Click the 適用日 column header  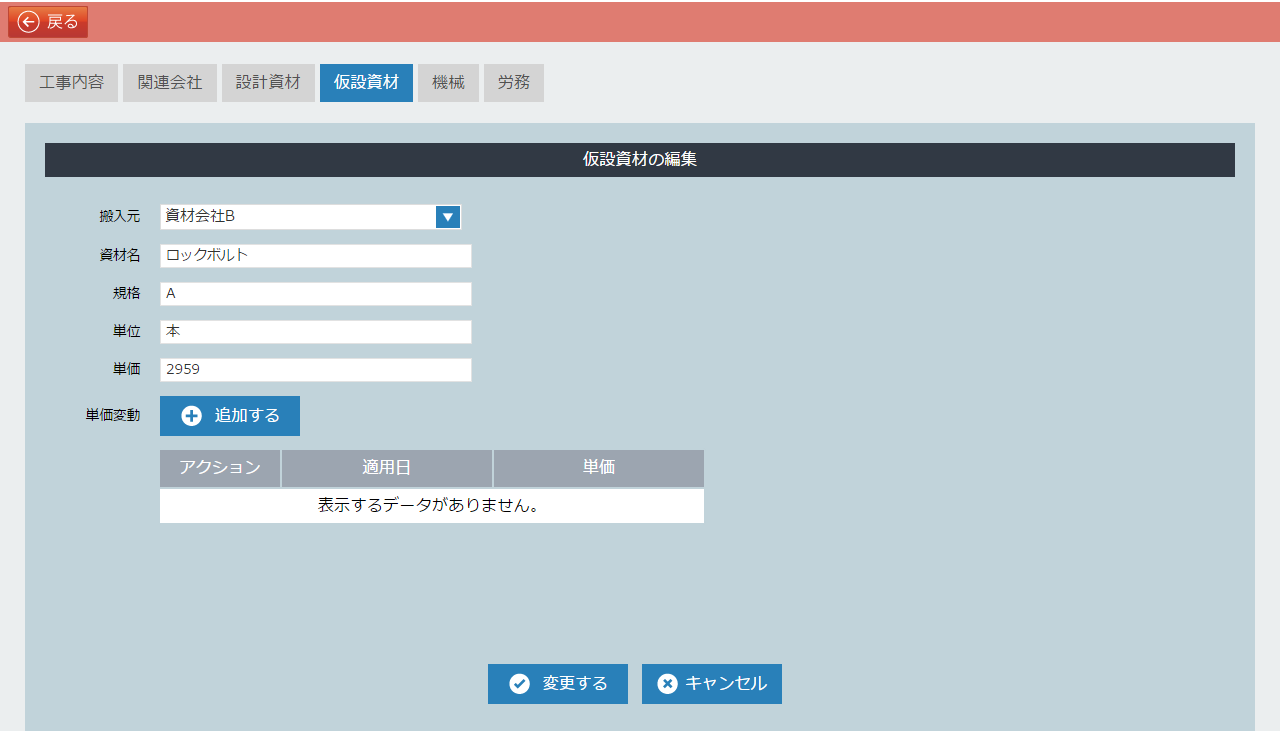click(x=387, y=468)
